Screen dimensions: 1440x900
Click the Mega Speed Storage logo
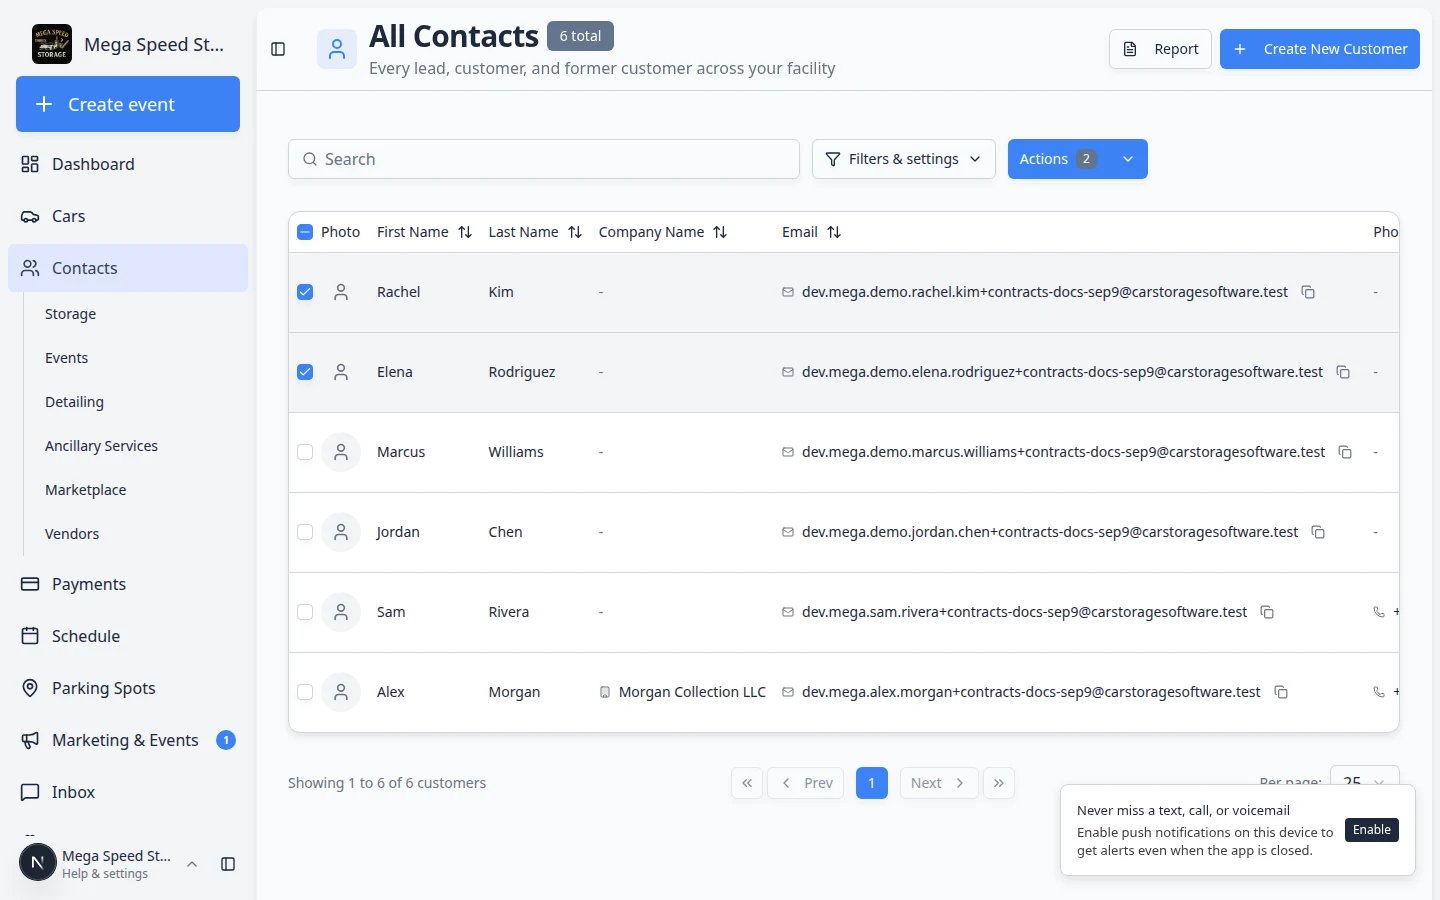click(x=52, y=44)
